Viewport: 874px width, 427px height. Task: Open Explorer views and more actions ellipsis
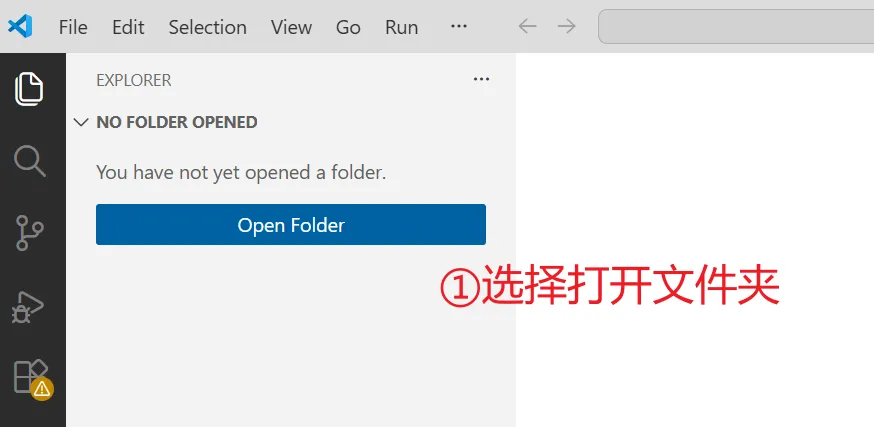tap(481, 79)
